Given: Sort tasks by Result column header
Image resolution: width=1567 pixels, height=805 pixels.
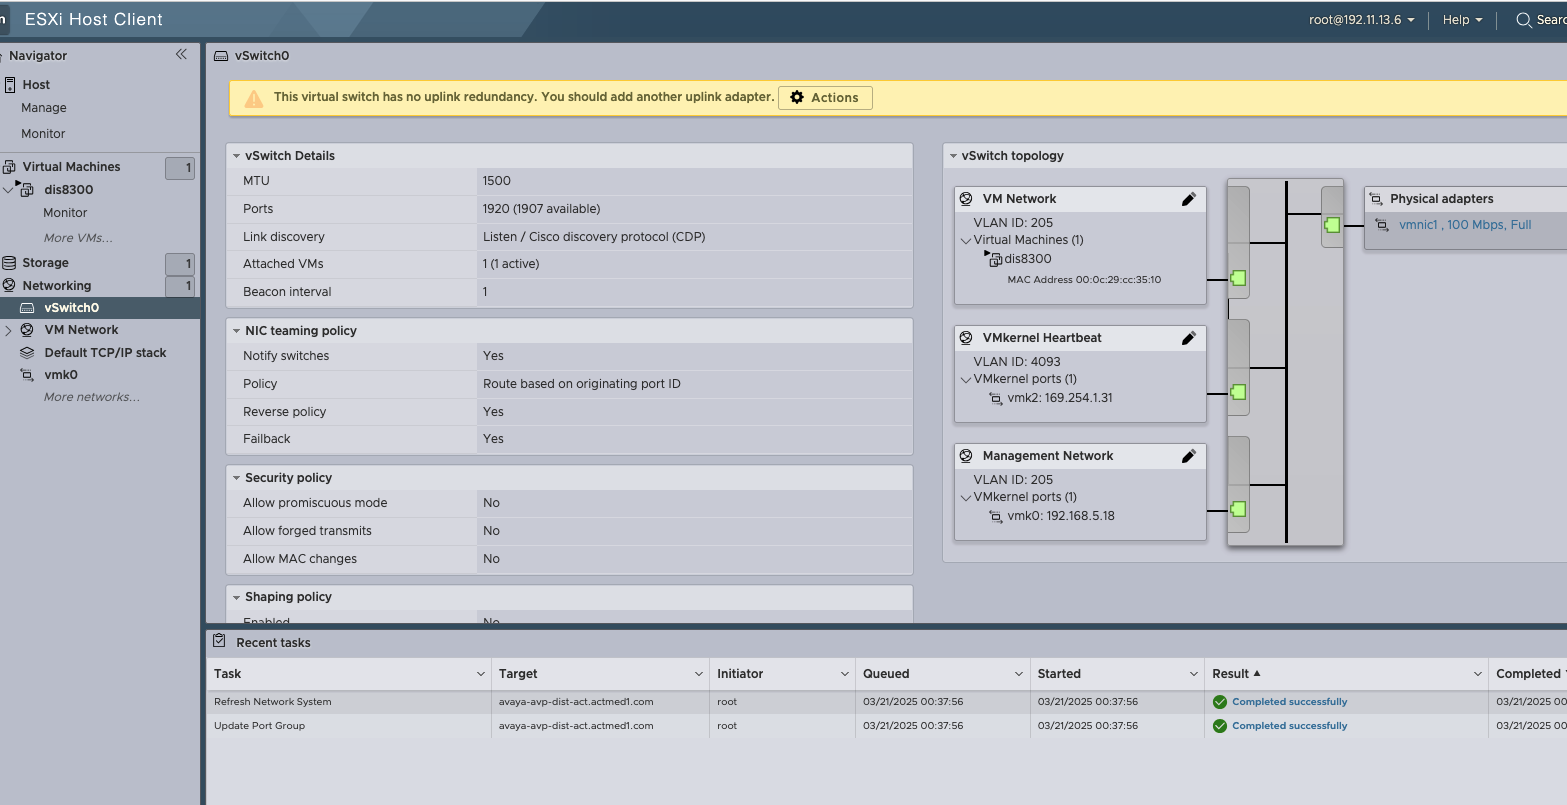Looking at the screenshot, I should [x=1230, y=674].
